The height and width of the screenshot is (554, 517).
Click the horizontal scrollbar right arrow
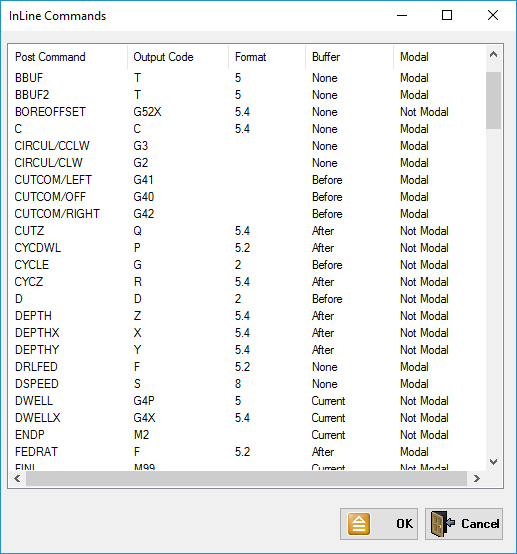point(476,478)
